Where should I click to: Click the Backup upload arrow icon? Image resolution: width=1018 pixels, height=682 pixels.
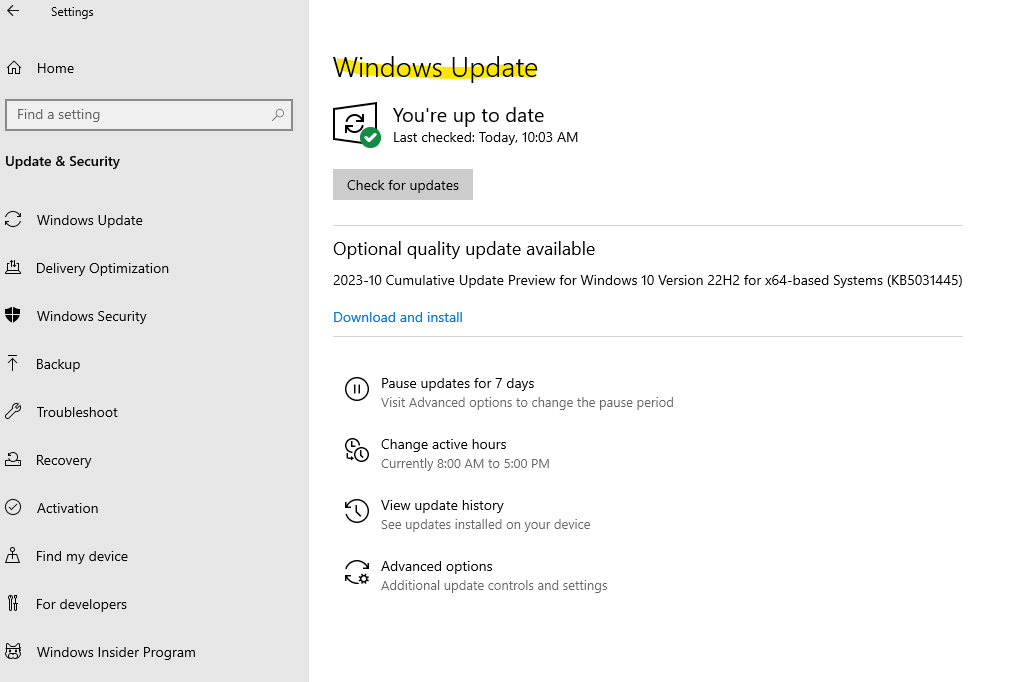coord(12,363)
